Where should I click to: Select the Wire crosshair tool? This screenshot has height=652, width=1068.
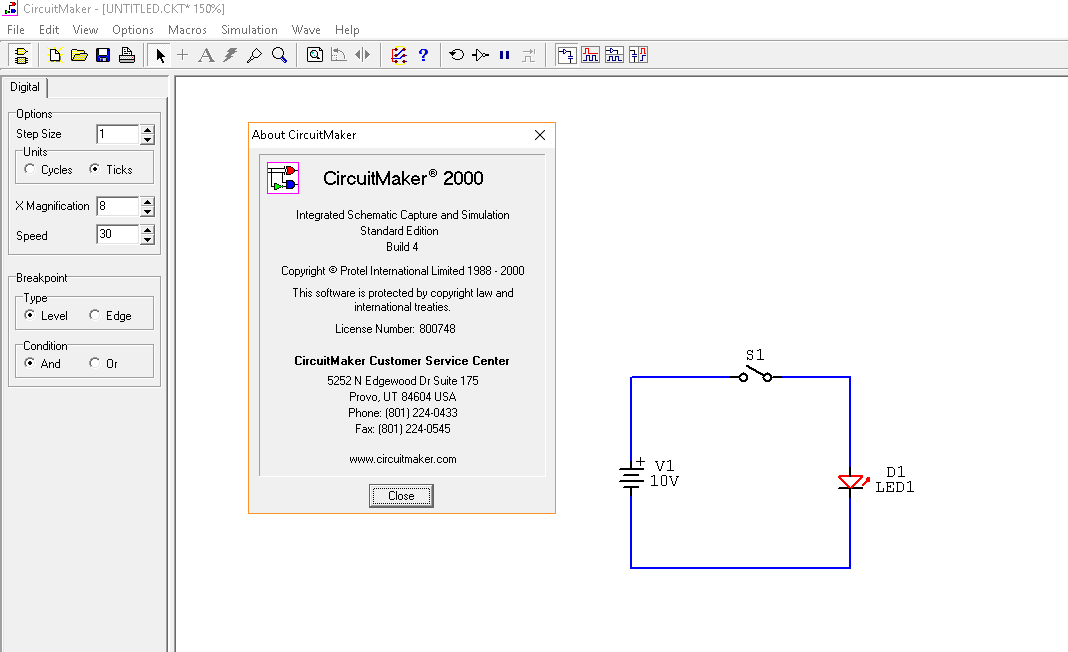[x=183, y=55]
